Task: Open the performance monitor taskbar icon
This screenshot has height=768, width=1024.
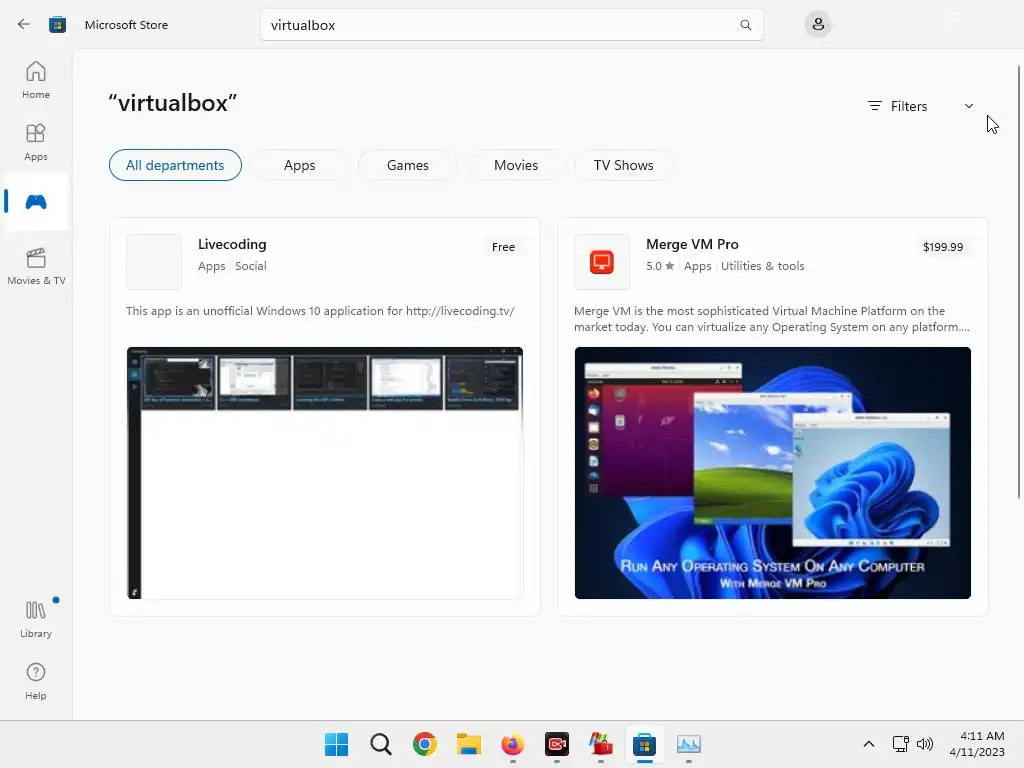Action: pyautogui.click(x=688, y=744)
